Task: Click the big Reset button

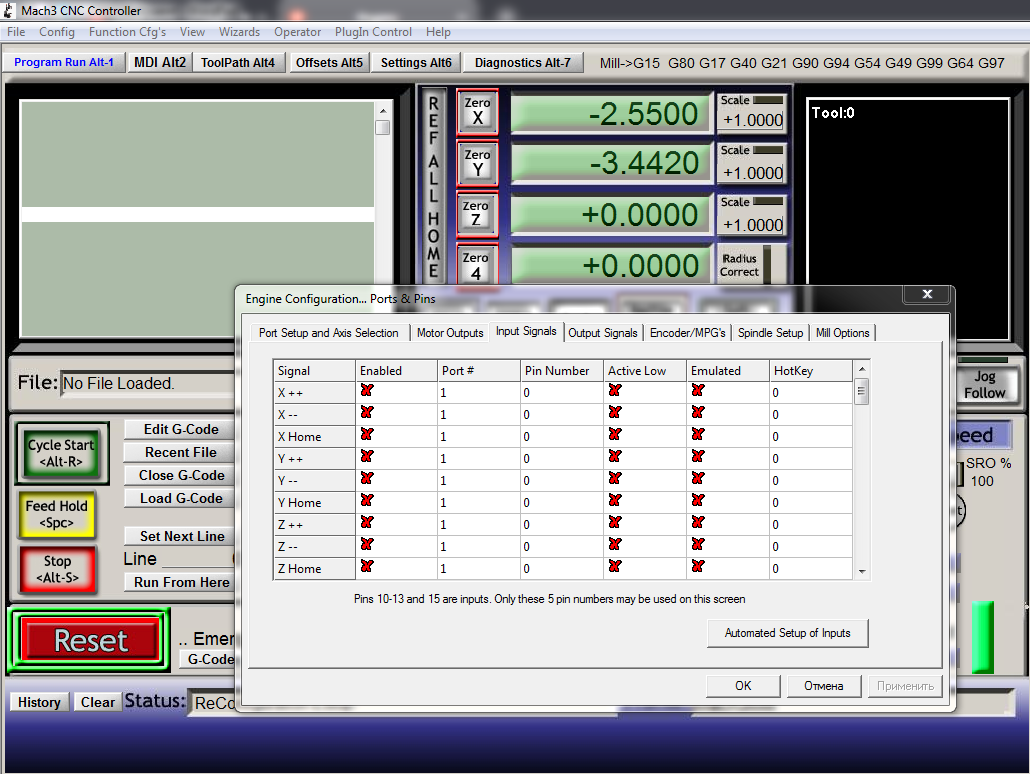Action: tap(90, 639)
